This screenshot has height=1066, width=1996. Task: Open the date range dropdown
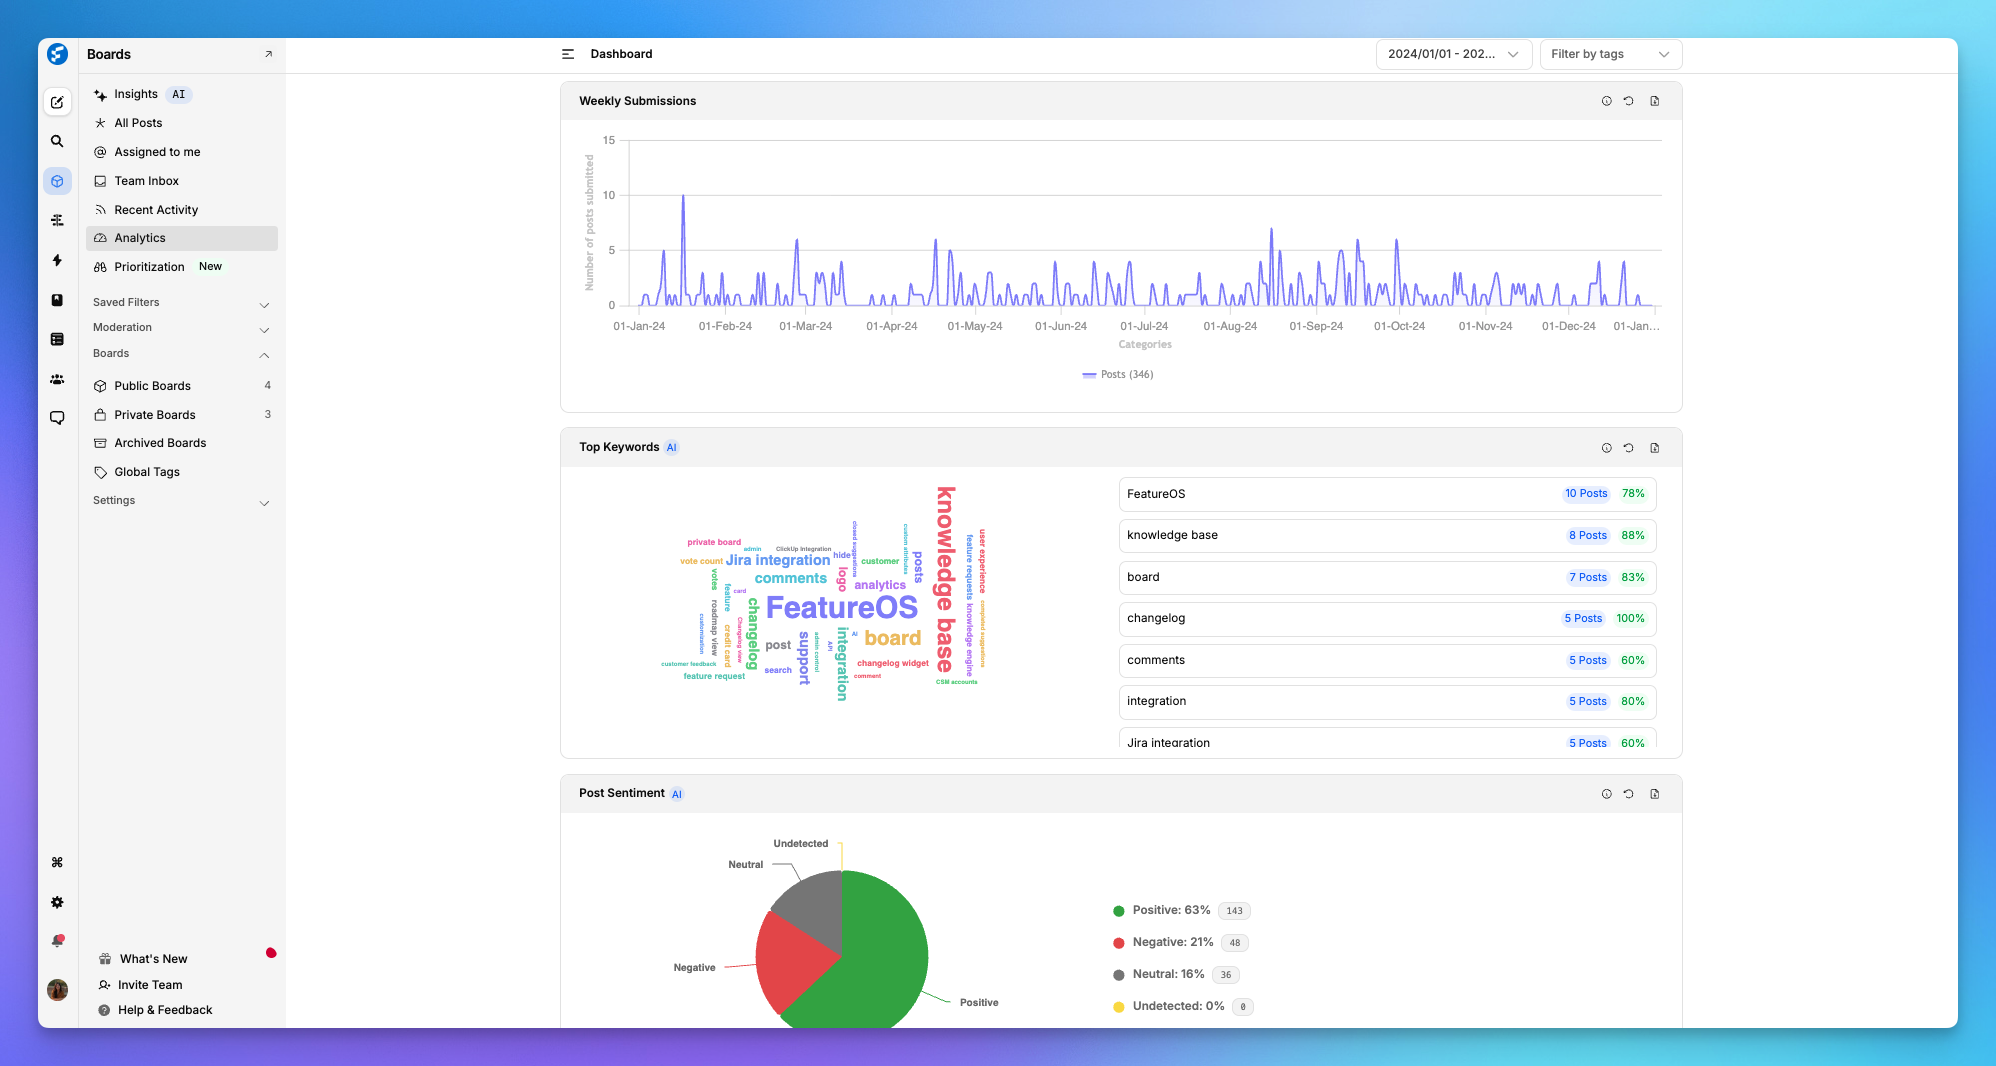pos(1452,54)
